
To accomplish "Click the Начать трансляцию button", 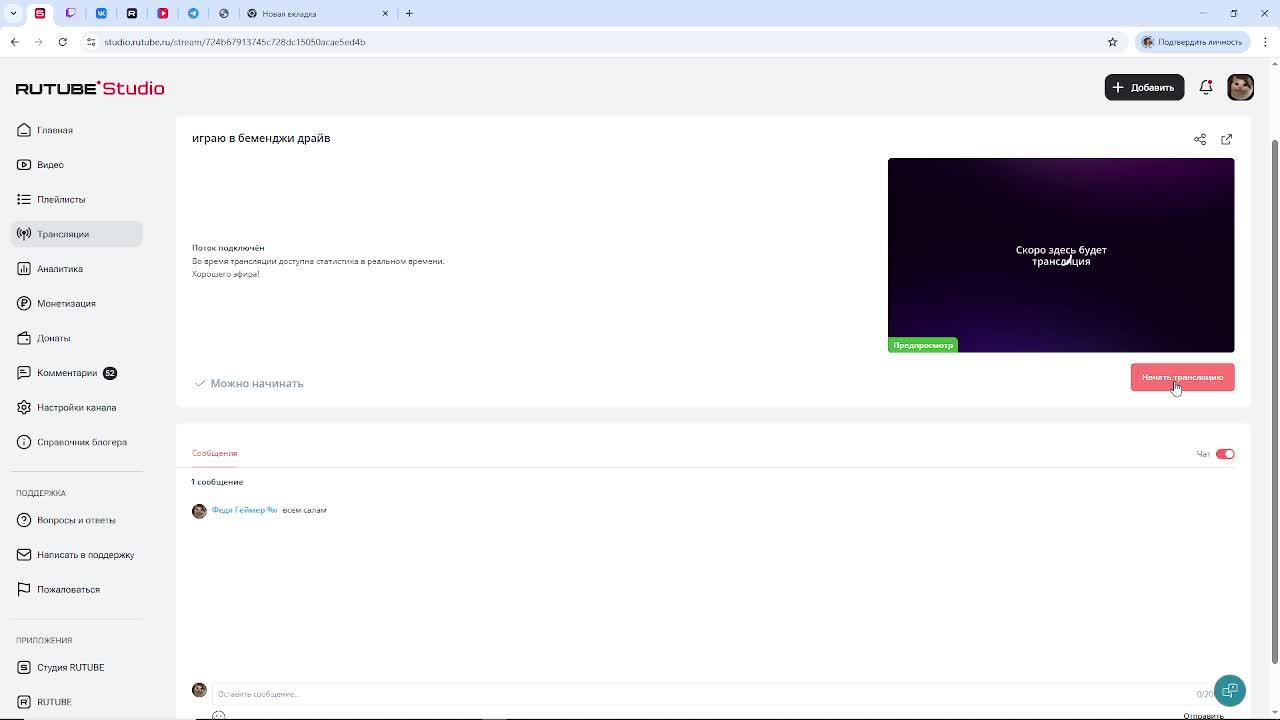I will (x=1182, y=377).
